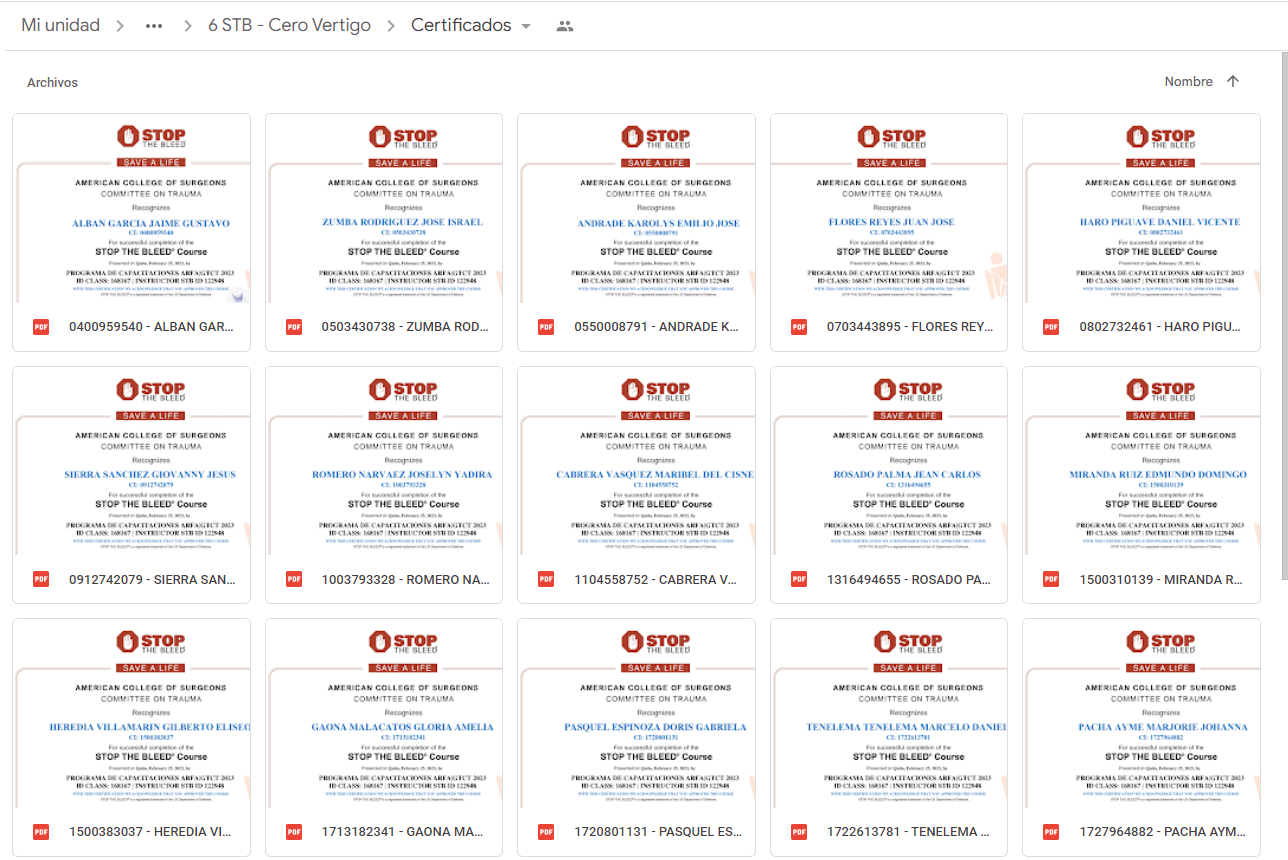Click PDF icon of 0400959540 ALBAN file
This screenshot has height=860, width=1288.
pyautogui.click(x=41, y=327)
